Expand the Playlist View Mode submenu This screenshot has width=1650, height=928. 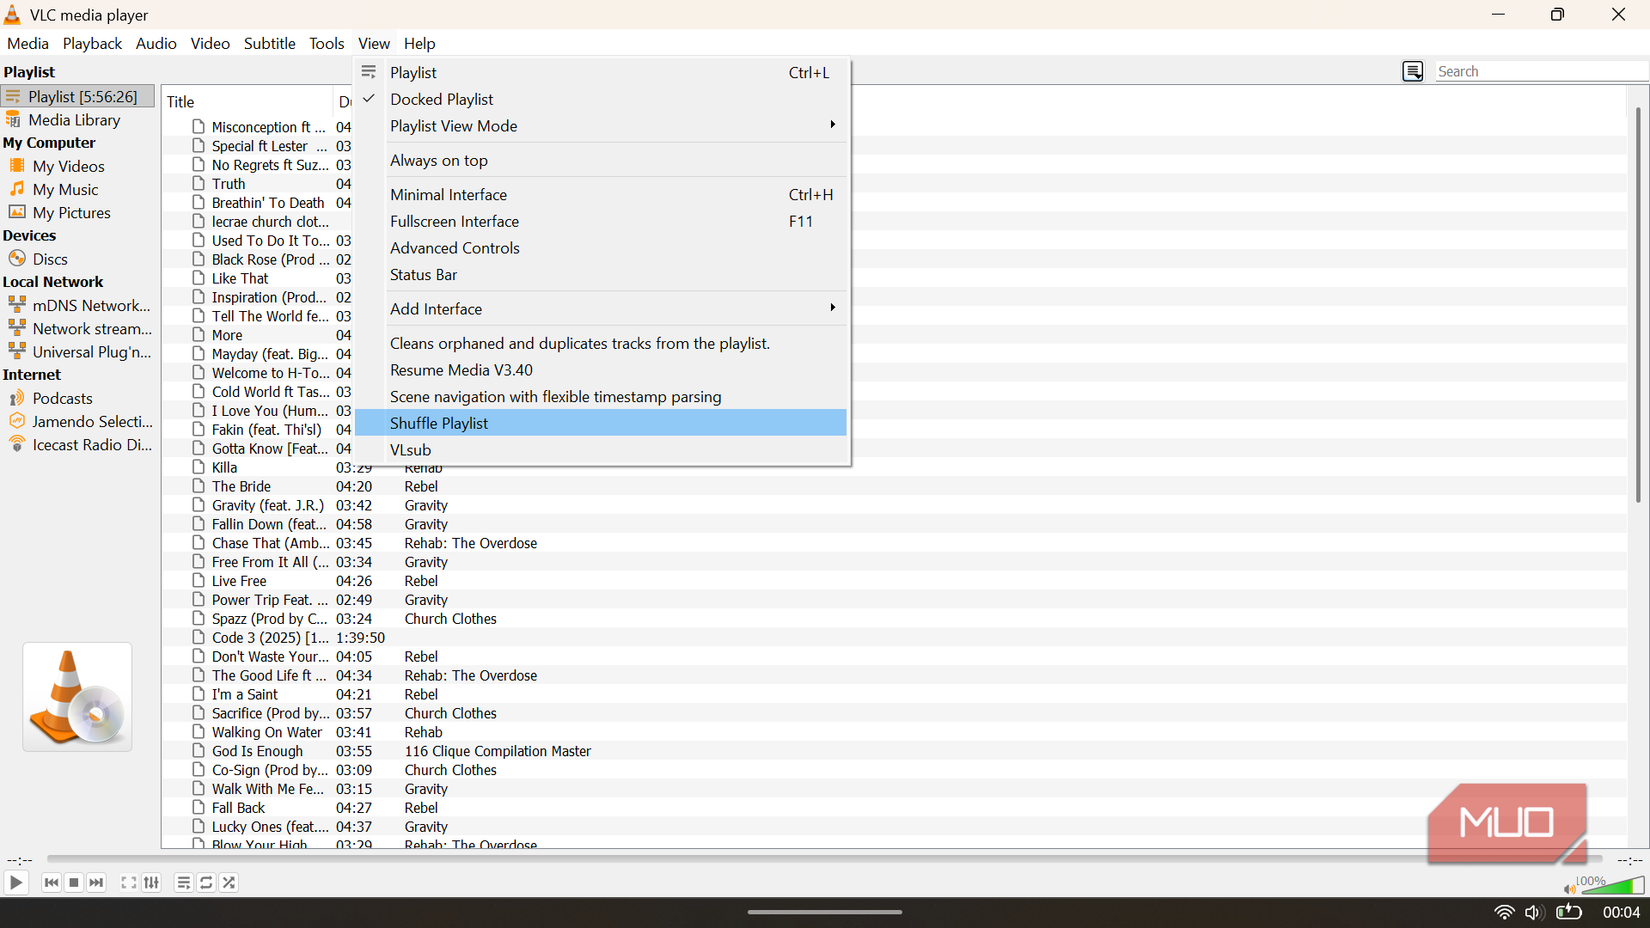(x=453, y=126)
